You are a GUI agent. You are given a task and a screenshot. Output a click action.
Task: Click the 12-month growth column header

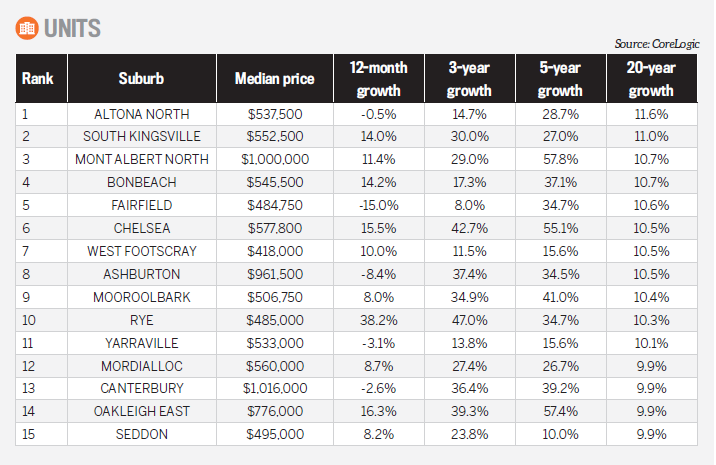[377, 78]
